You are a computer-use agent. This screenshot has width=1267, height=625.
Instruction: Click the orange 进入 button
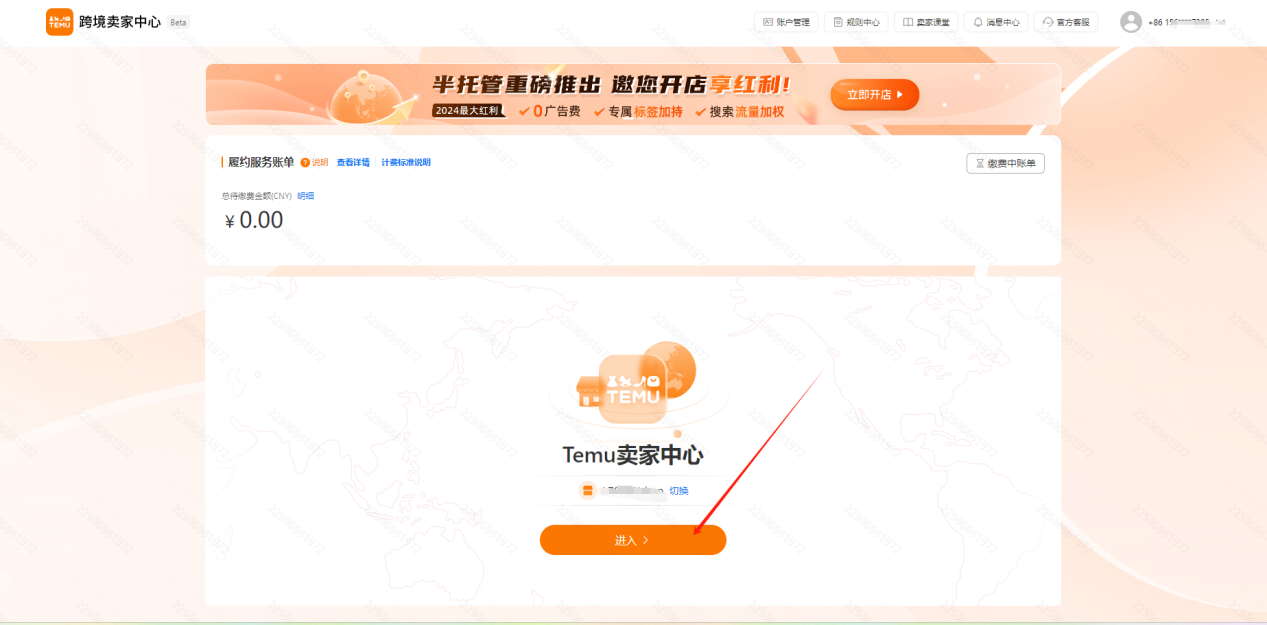coord(633,540)
